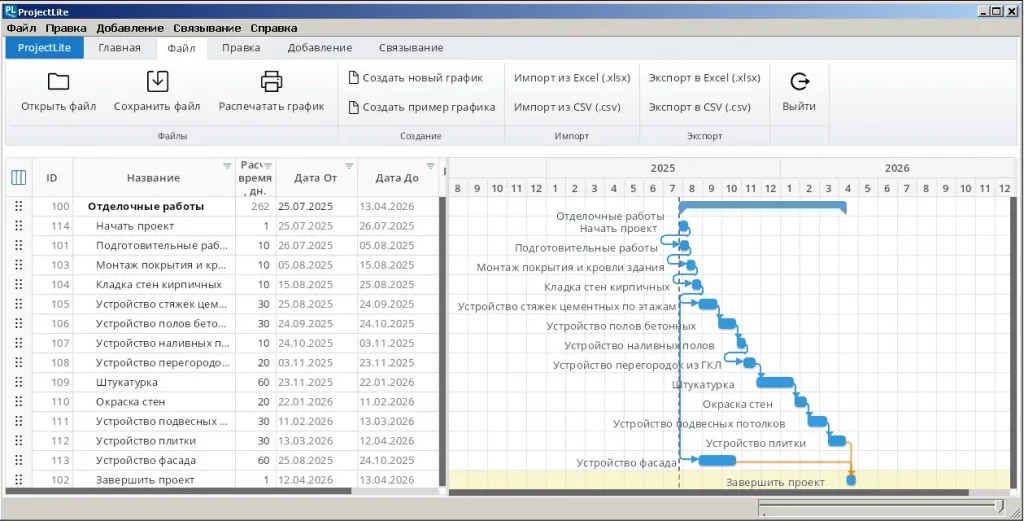The height and width of the screenshot is (521, 1024).
Task: Select the blue ProjectLite ribbon tab
Action: [x=44, y=48]
